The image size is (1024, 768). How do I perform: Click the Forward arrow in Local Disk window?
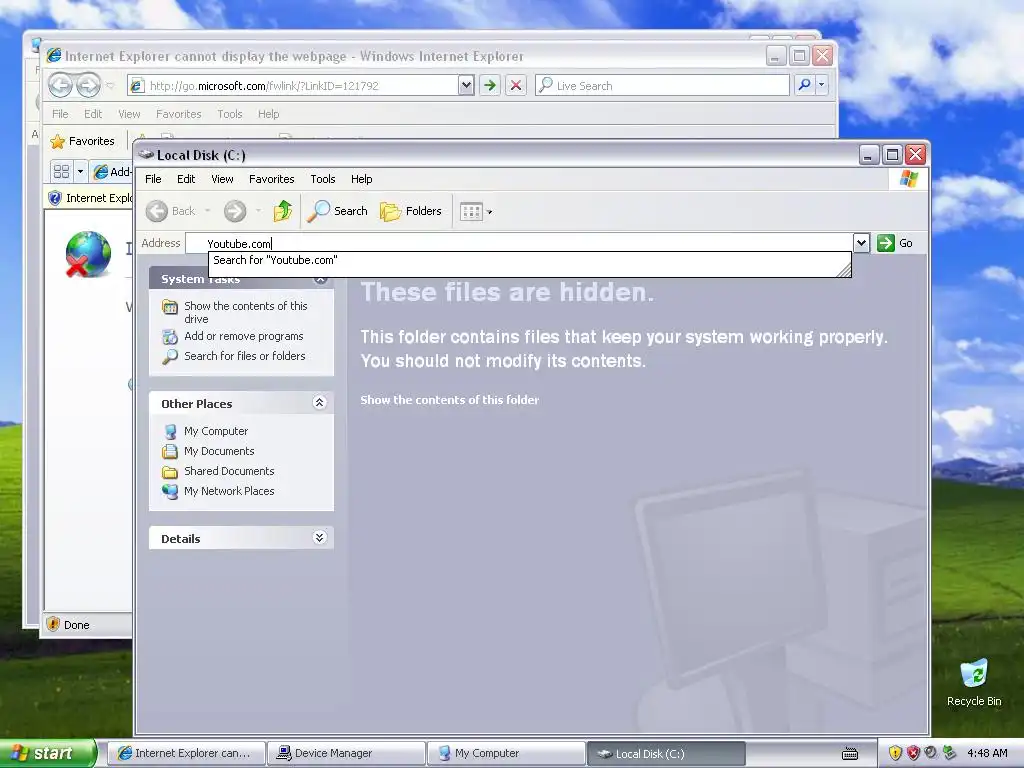[235, 211]
